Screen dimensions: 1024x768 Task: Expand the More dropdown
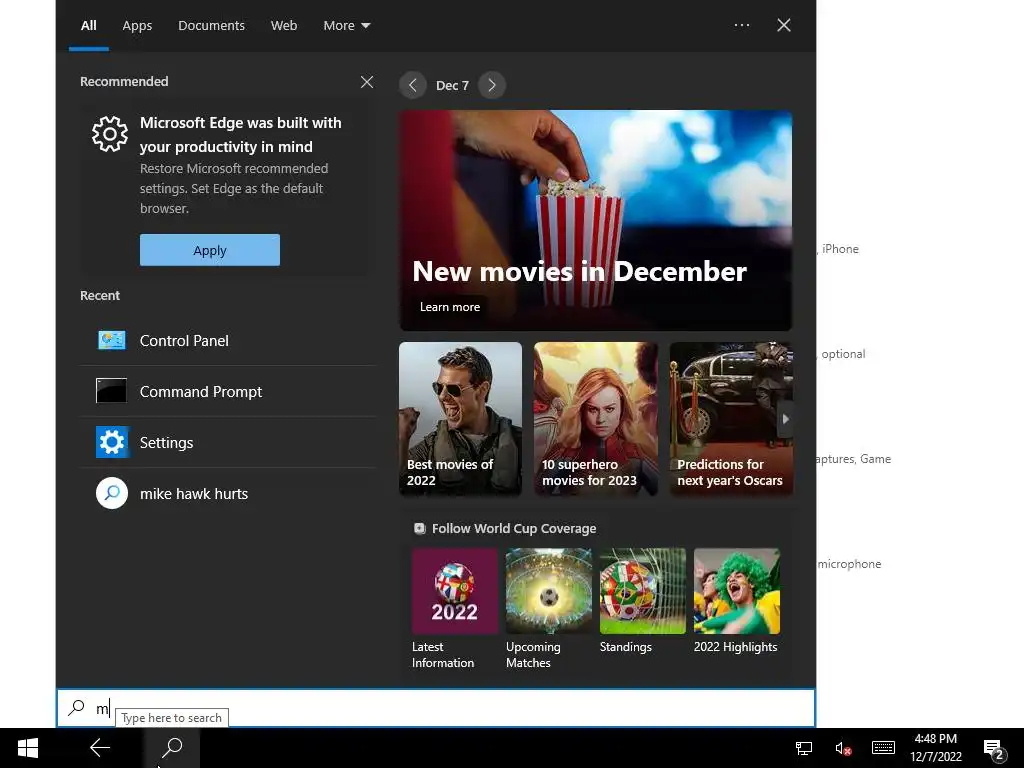[x=347, y=25]
